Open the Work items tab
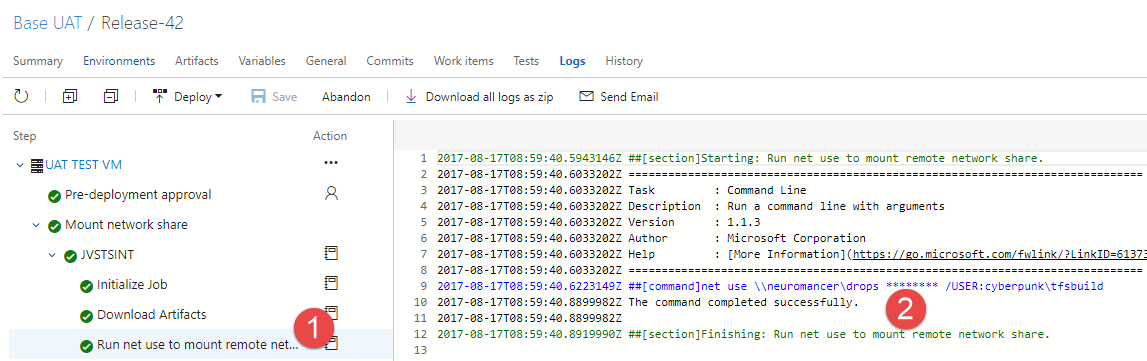The height and width of the screenshot is (361, 1147). (464, 61)
